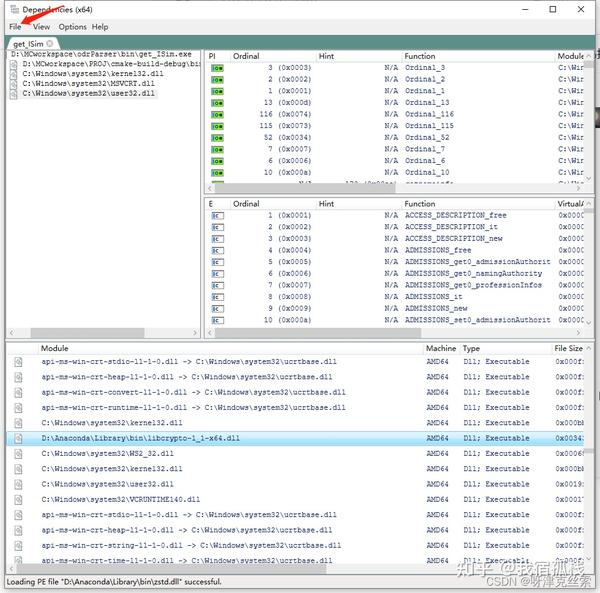Click import icon for Ordinal_3 row
This screenshot has width=600, height=593.
[x=217, y=68]
